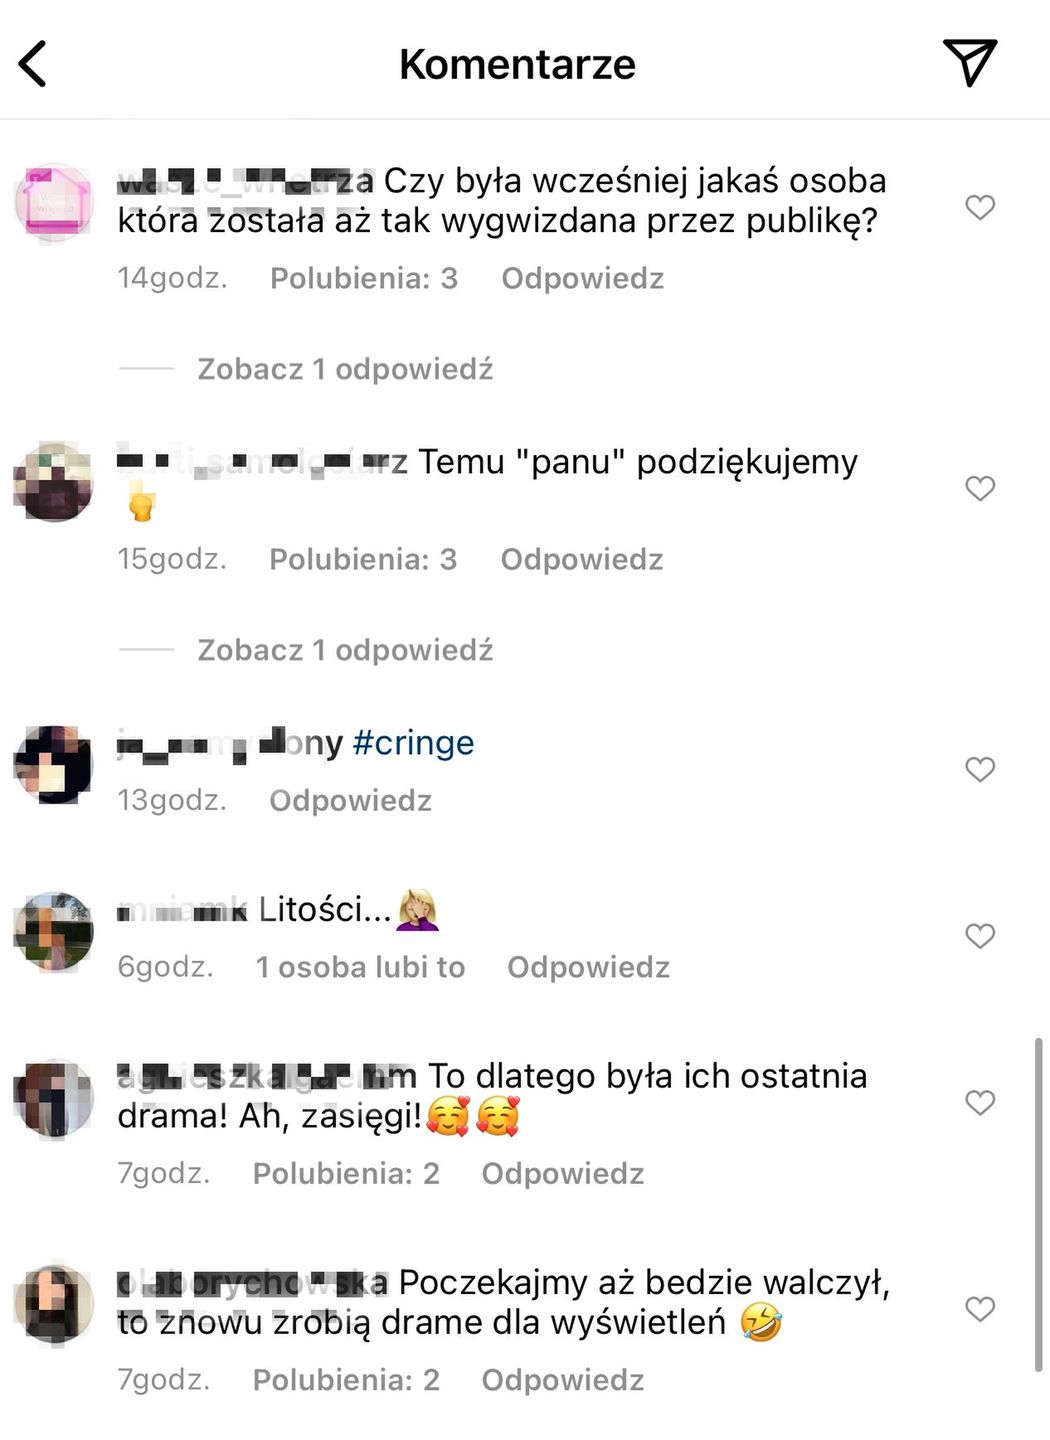Open the pink house profile avatar
1050x1440 pixels.
pyautogui.click(x=54, y=203)
